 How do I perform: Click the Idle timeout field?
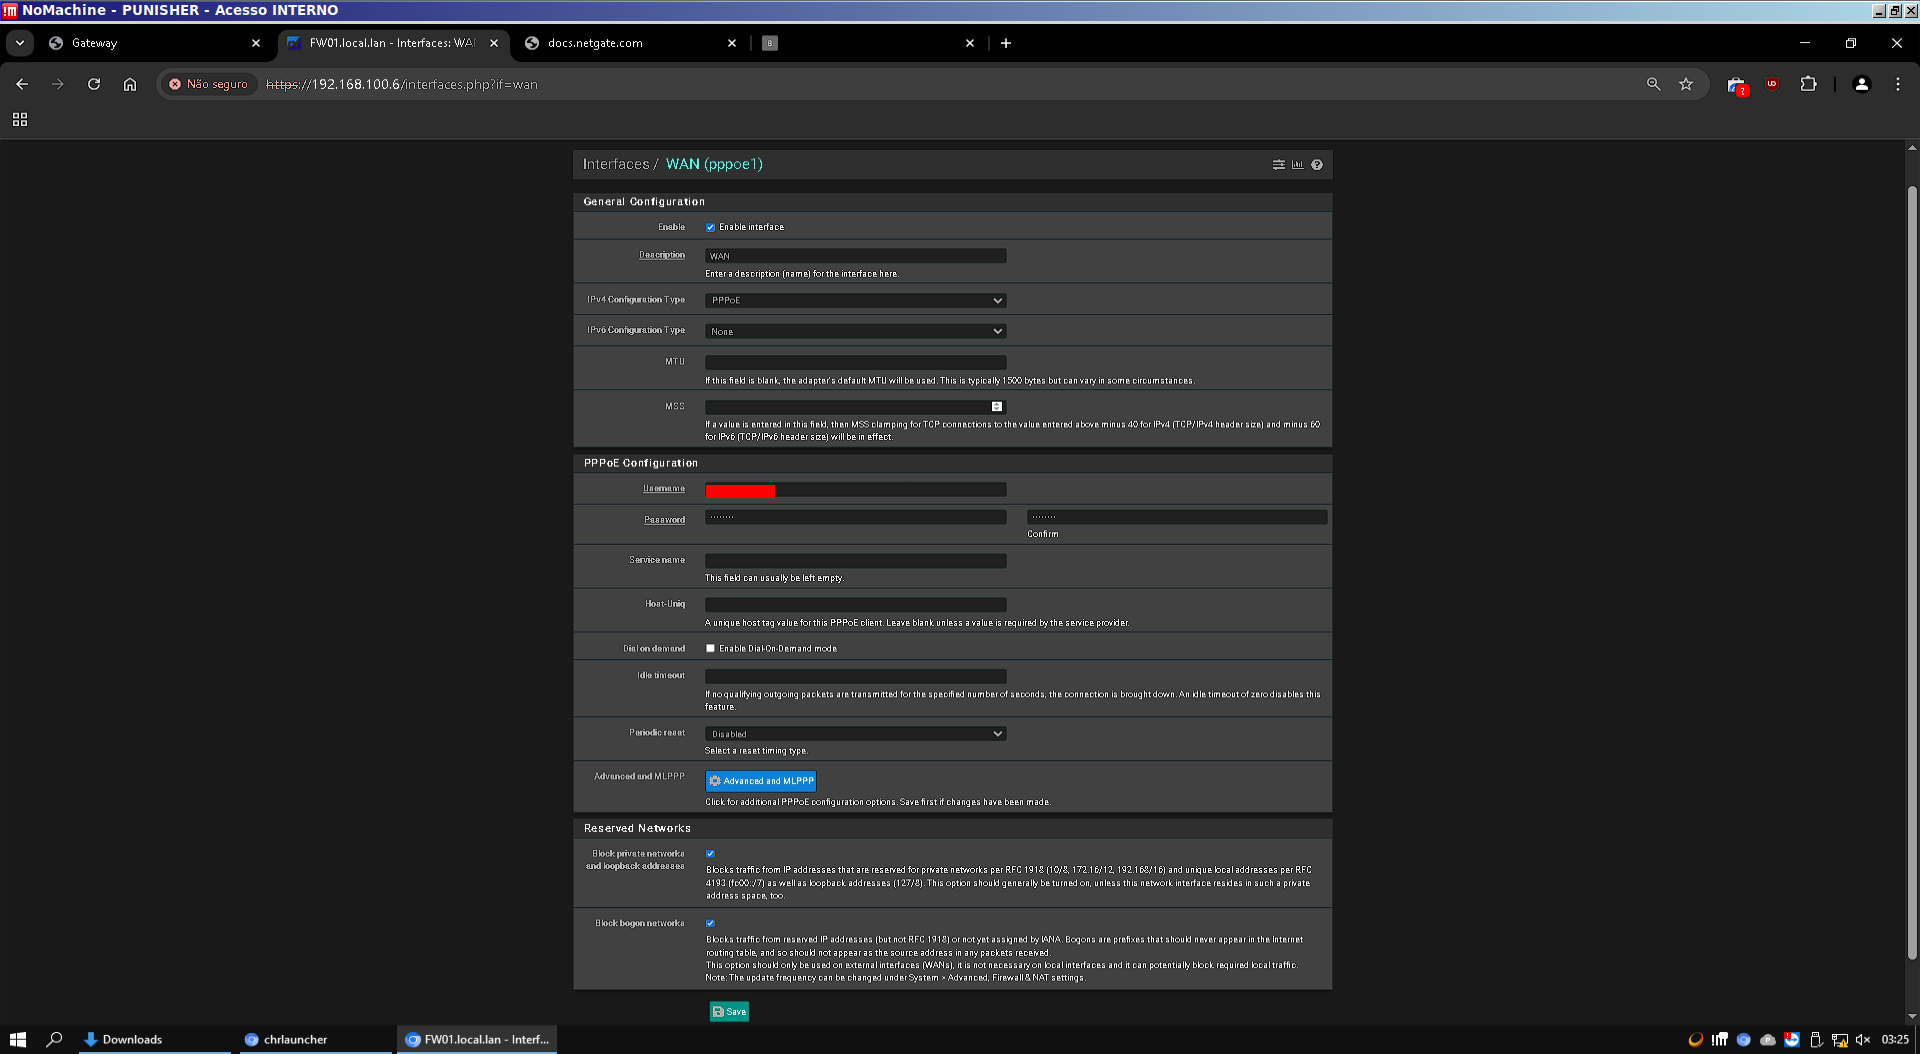point(855,676)
